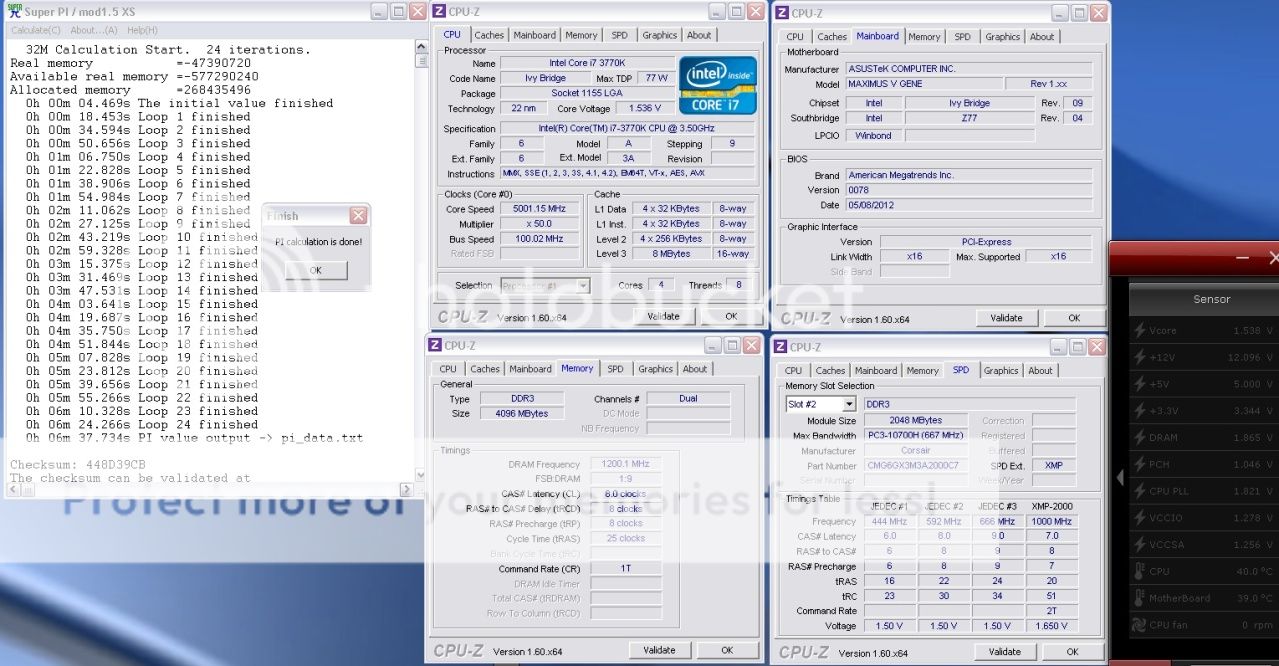1279x666 pixels.
Task: Open the SPD tab in the Memory window
Action: click(x=615, y=369)
